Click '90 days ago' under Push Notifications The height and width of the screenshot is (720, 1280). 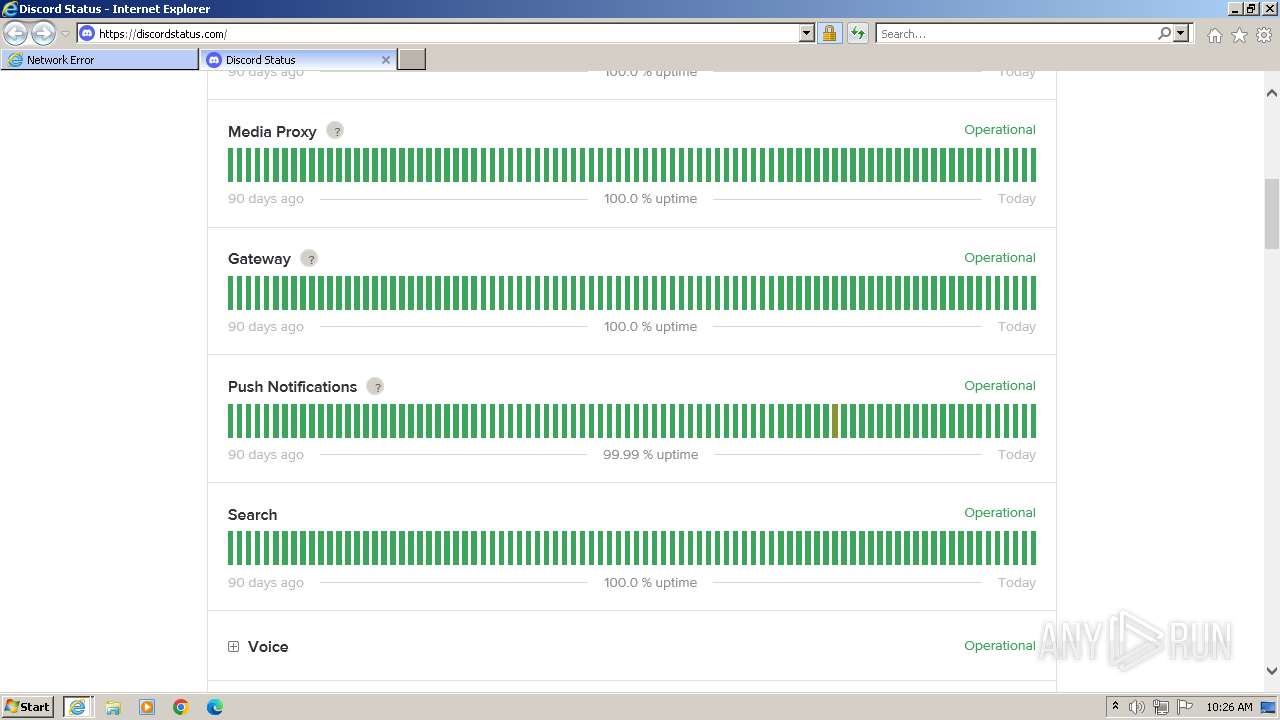coord(266,455)
